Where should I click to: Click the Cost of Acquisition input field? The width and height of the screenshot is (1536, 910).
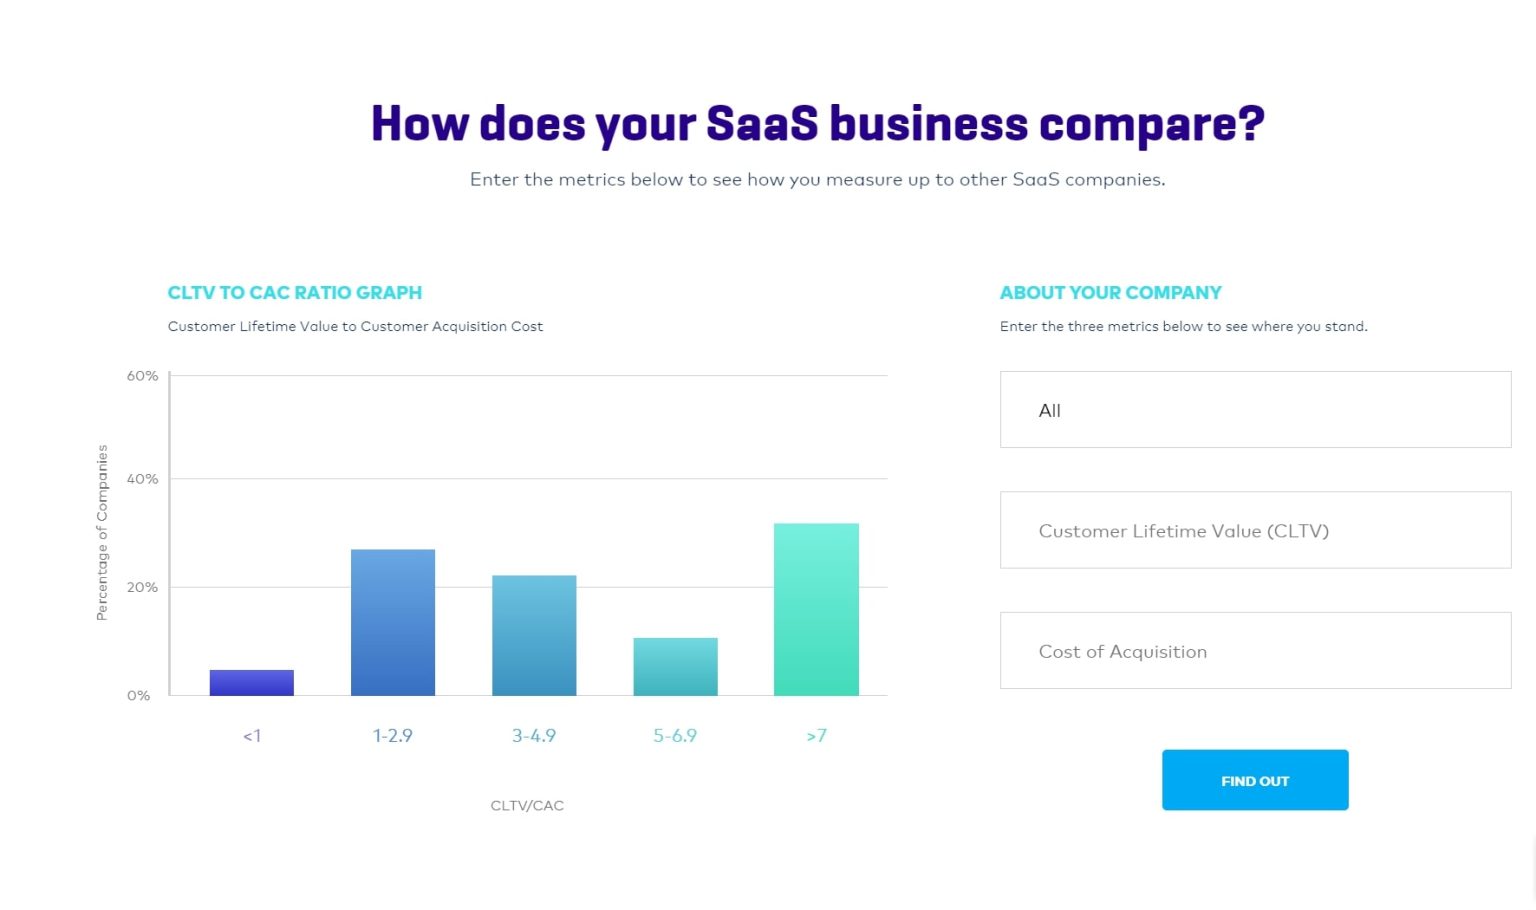(1255, 650)
